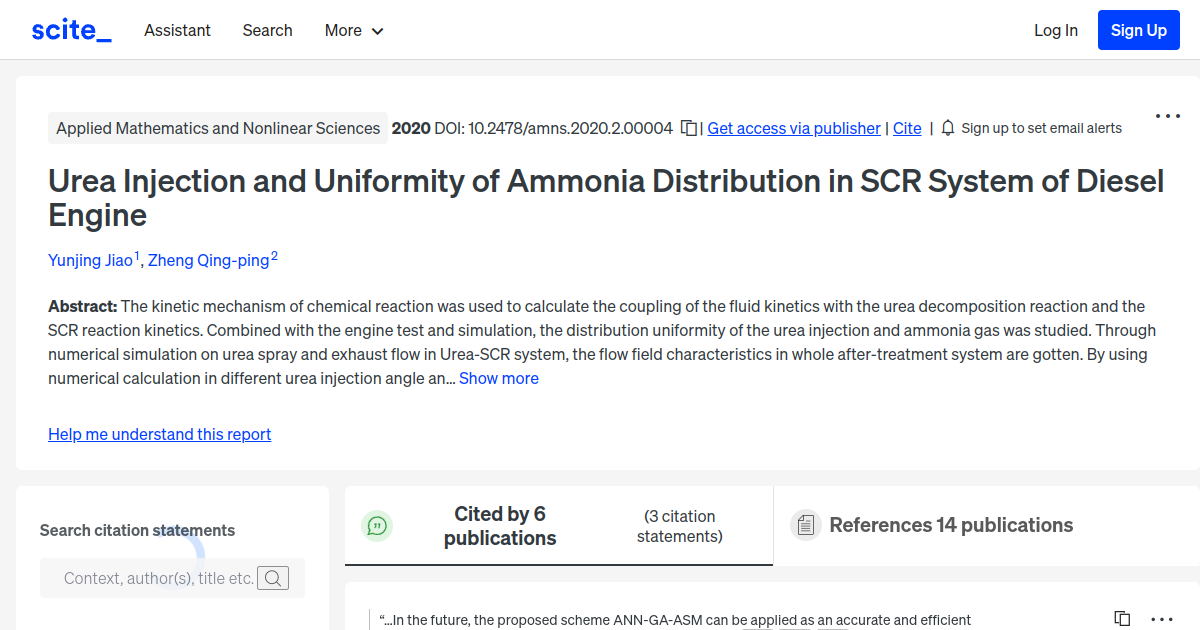Expand the abstract with Show more
Image resolution: width=1200 pixels, height=630 pixels.
(498, 378)
